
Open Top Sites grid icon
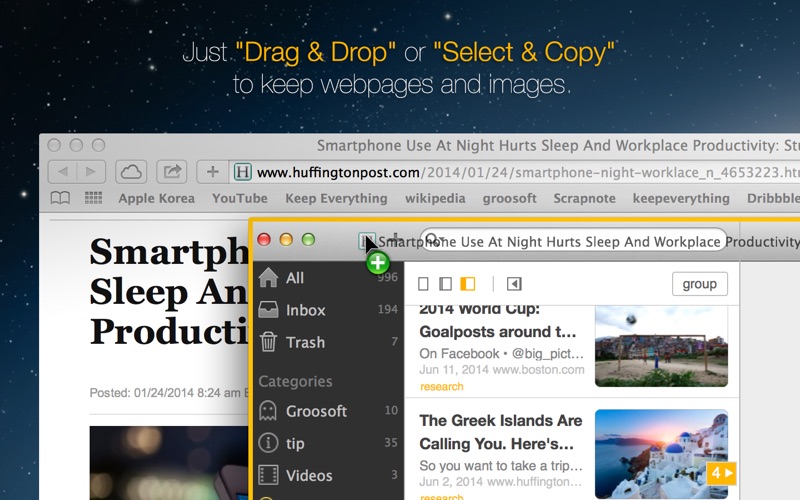tap(93, 198)
